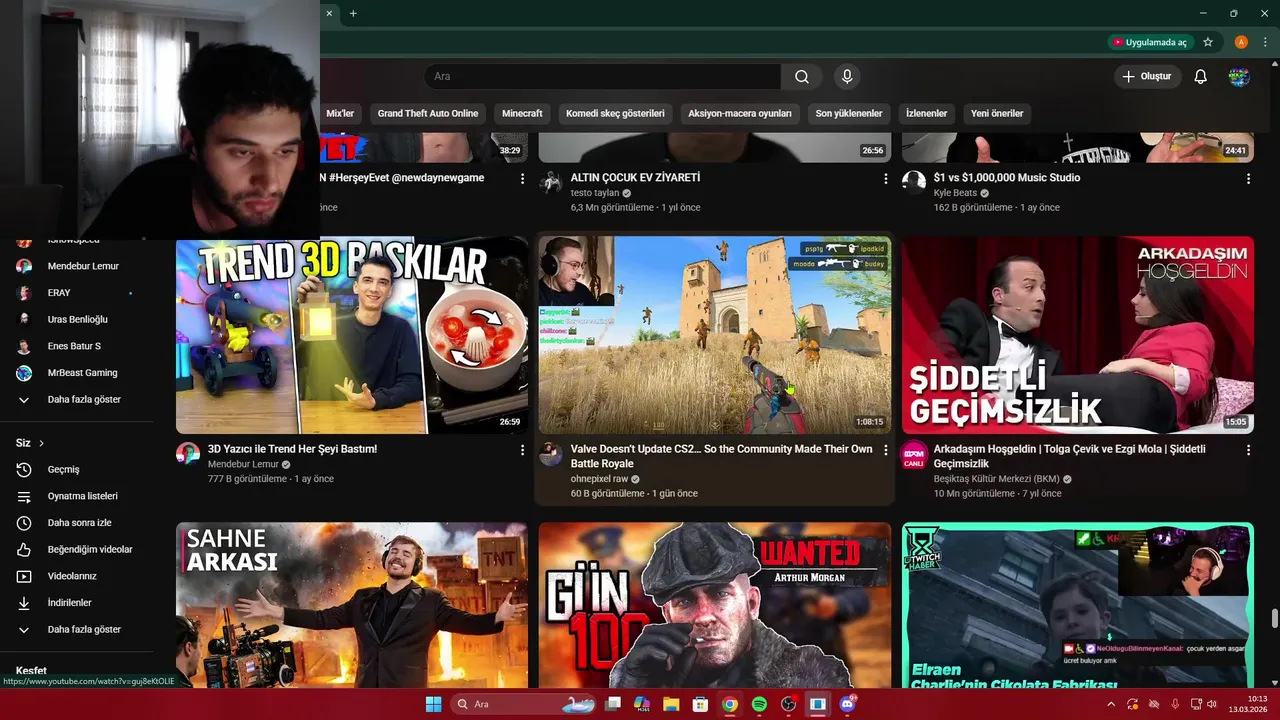Open BKM channel avatar with CANLI badge
Screen dimensions: 1280x720
(914, 455)
